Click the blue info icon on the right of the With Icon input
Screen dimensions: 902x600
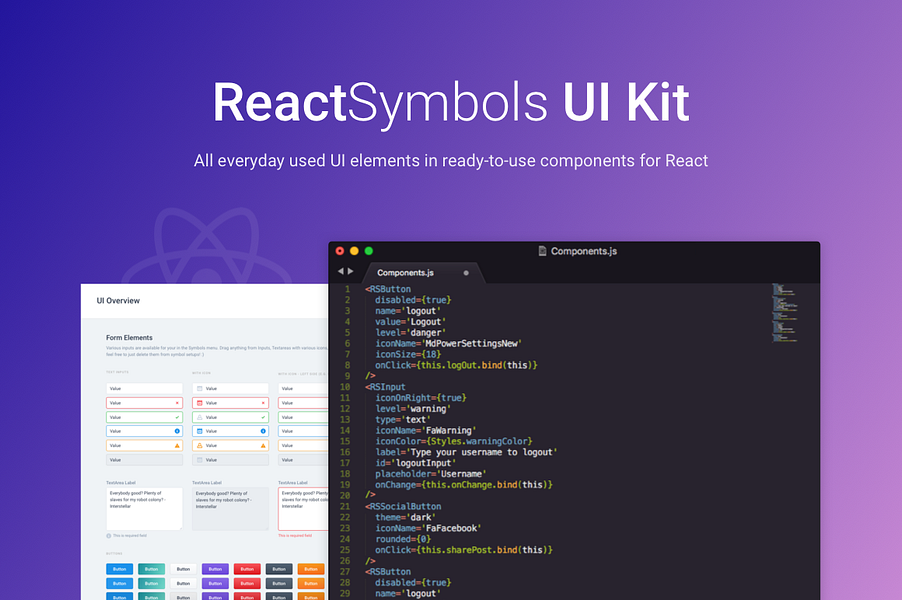(x=263, y=431)
